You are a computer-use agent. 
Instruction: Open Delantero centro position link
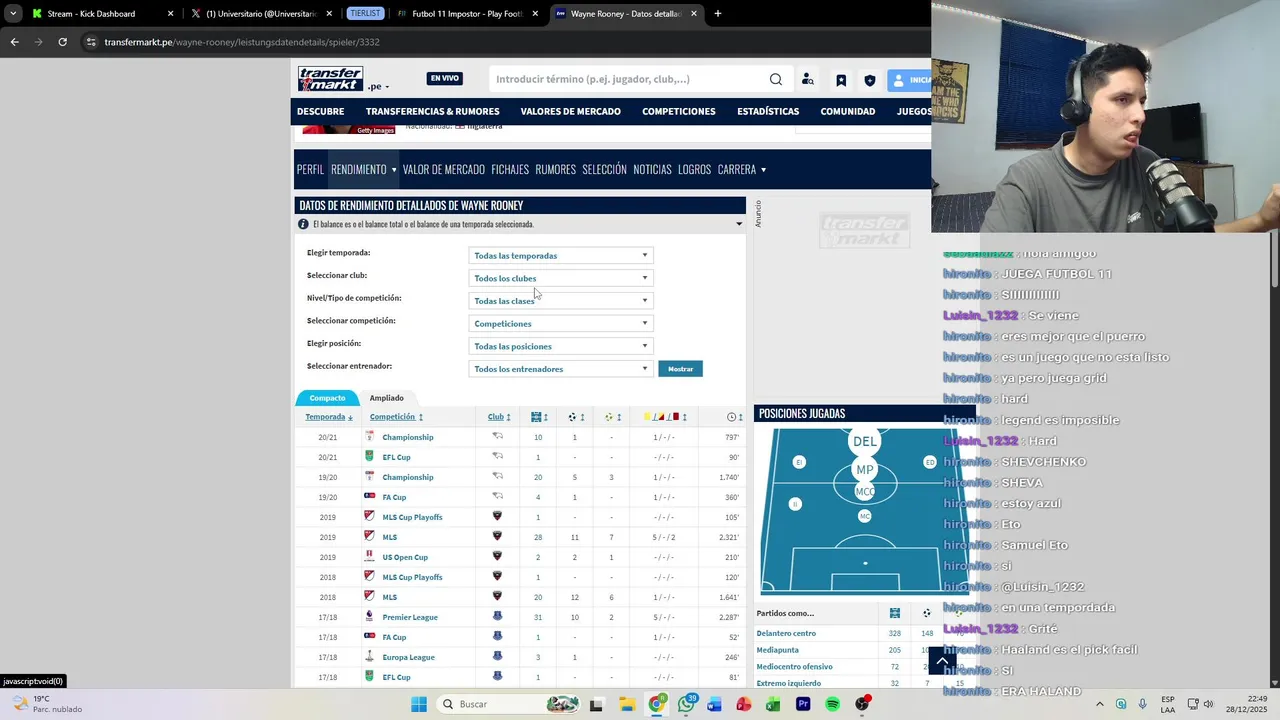coord(786,633)
